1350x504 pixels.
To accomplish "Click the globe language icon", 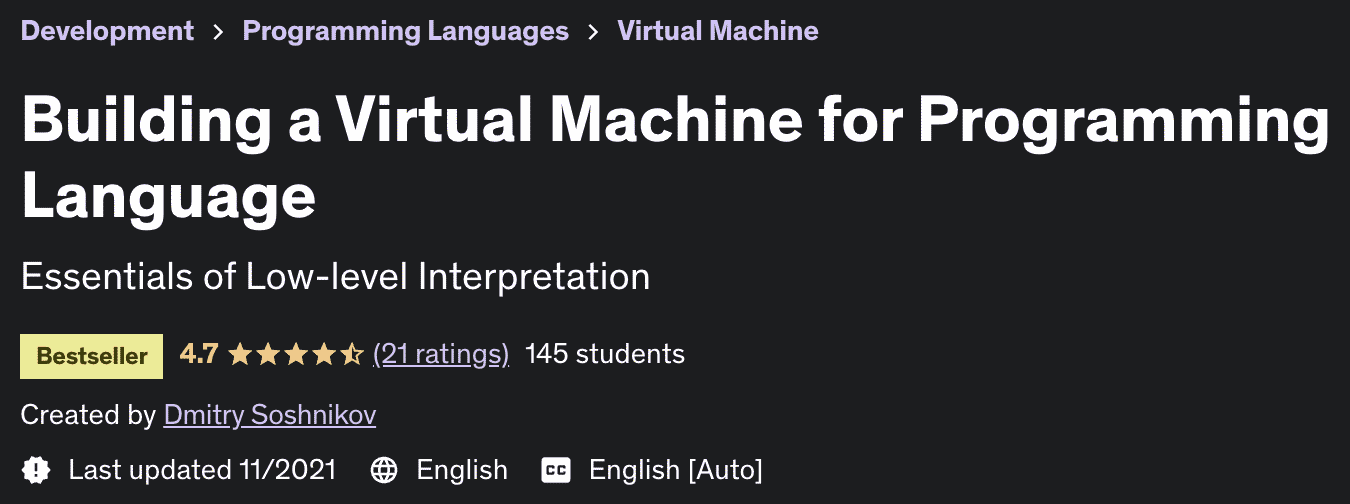I will click(384, 470).
